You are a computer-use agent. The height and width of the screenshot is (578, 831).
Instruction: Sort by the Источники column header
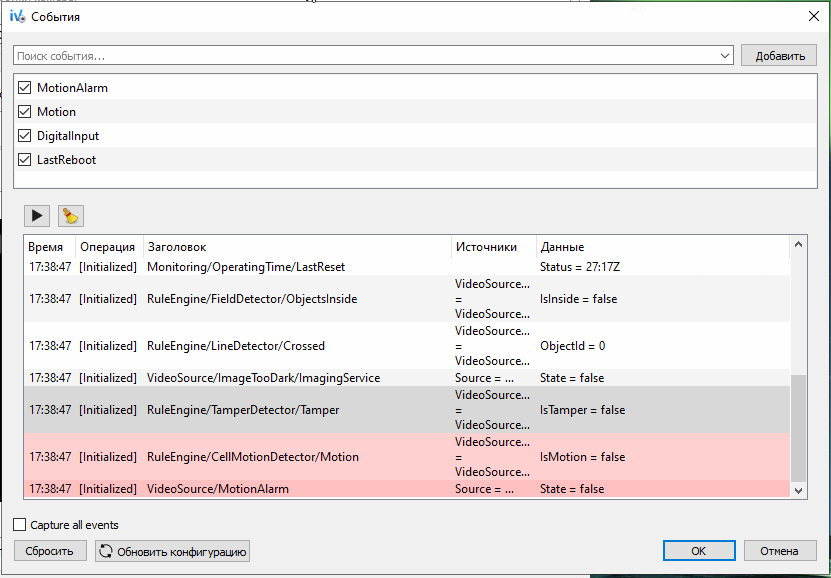pyautogui.click(x=494, y=247)
